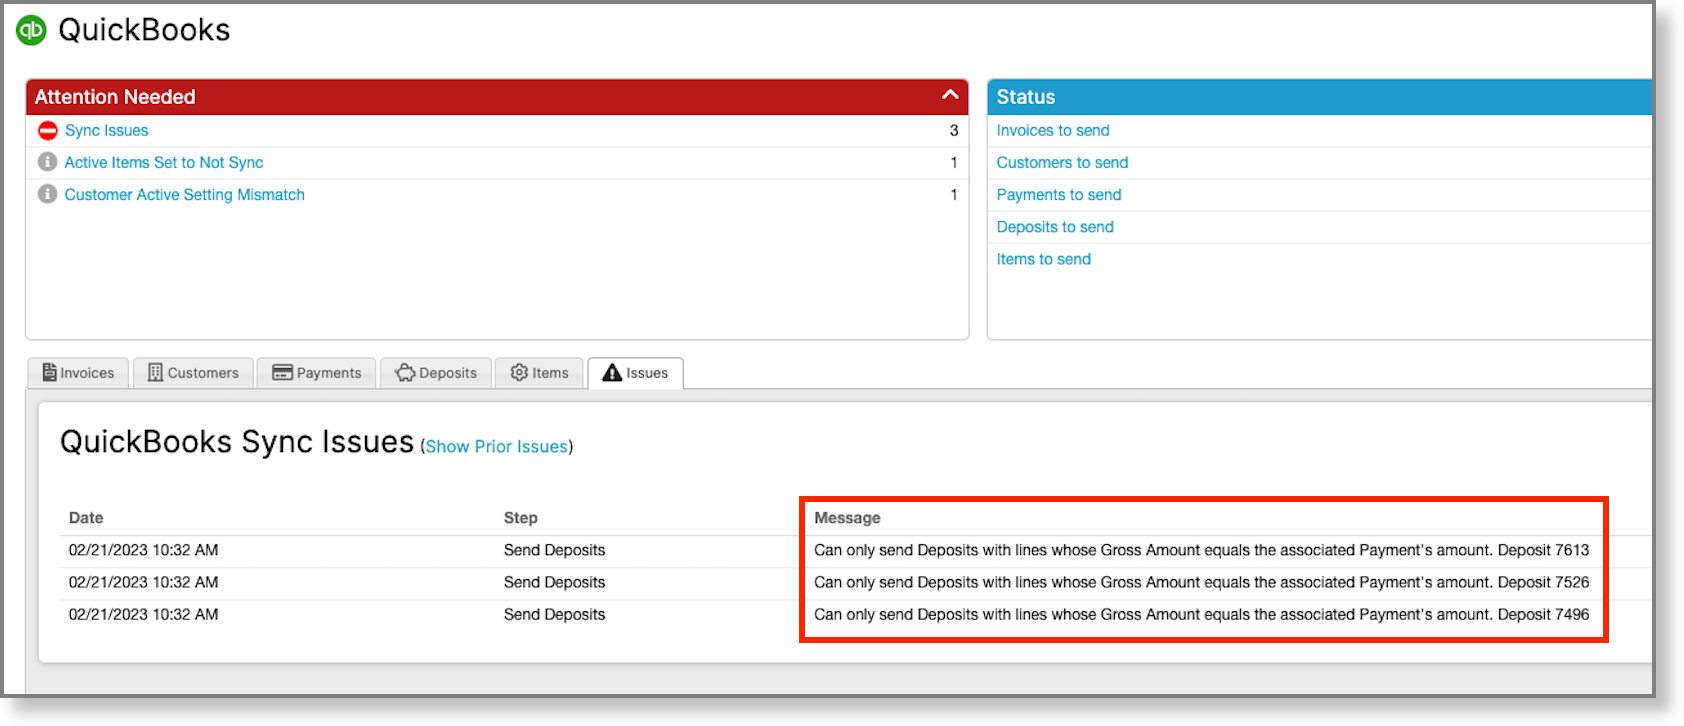
Task: Click date cell in the Deposit 7496 row
Action: pos(143,614)
